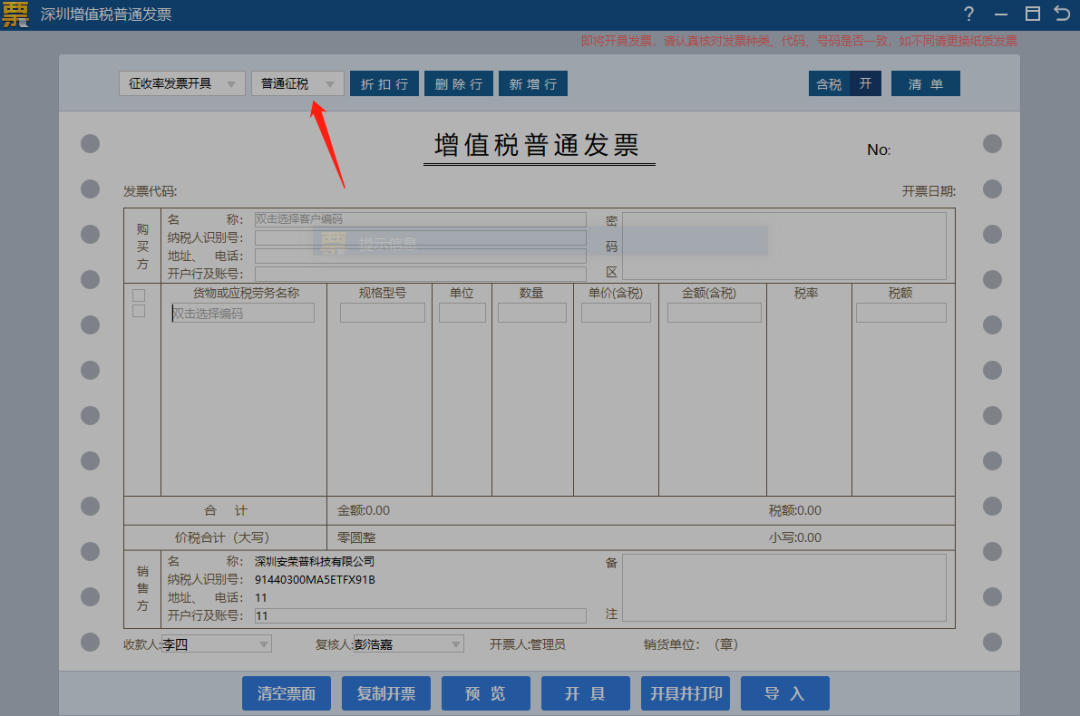The height and width of the screenshot is (716, 1080).
Task: Click the 税额 tax amount field
Action: [x=901, y=313]
